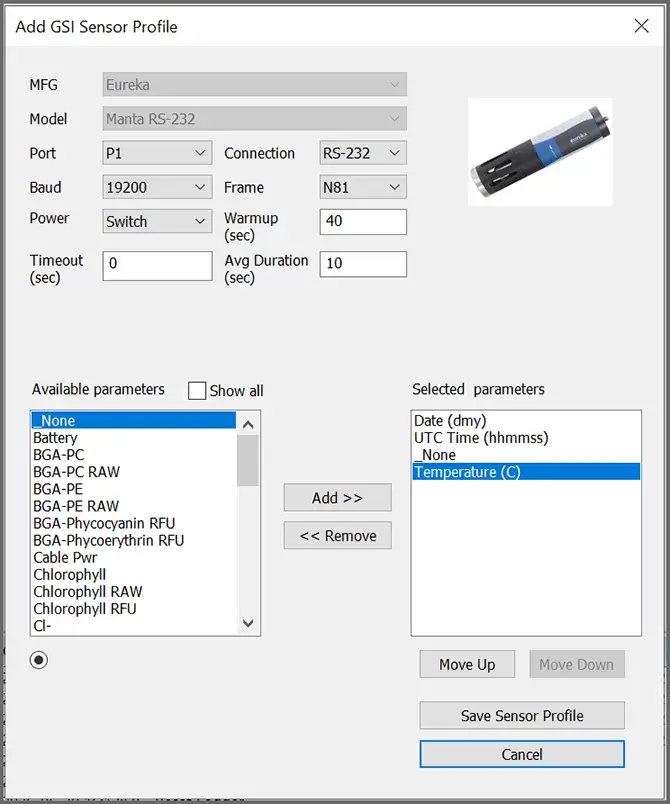Click Save Sensor Profile button
Viewport: 670px width, 804px height.
[x=522, y=715]
